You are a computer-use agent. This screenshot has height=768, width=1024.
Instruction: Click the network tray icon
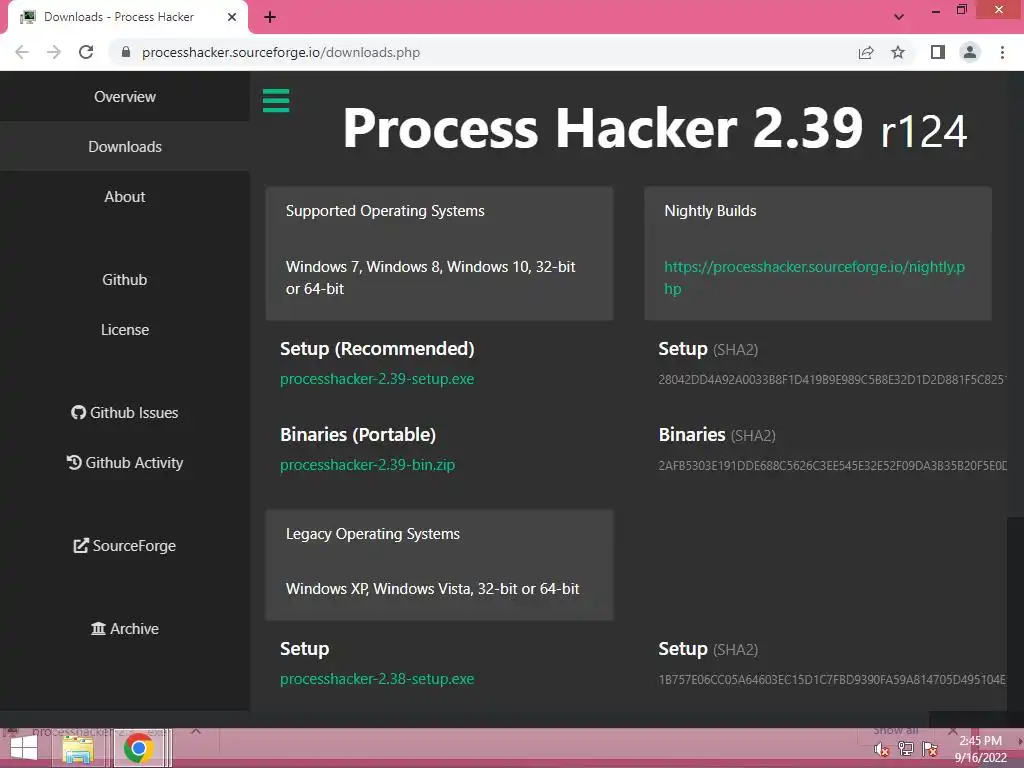(906, 749)
